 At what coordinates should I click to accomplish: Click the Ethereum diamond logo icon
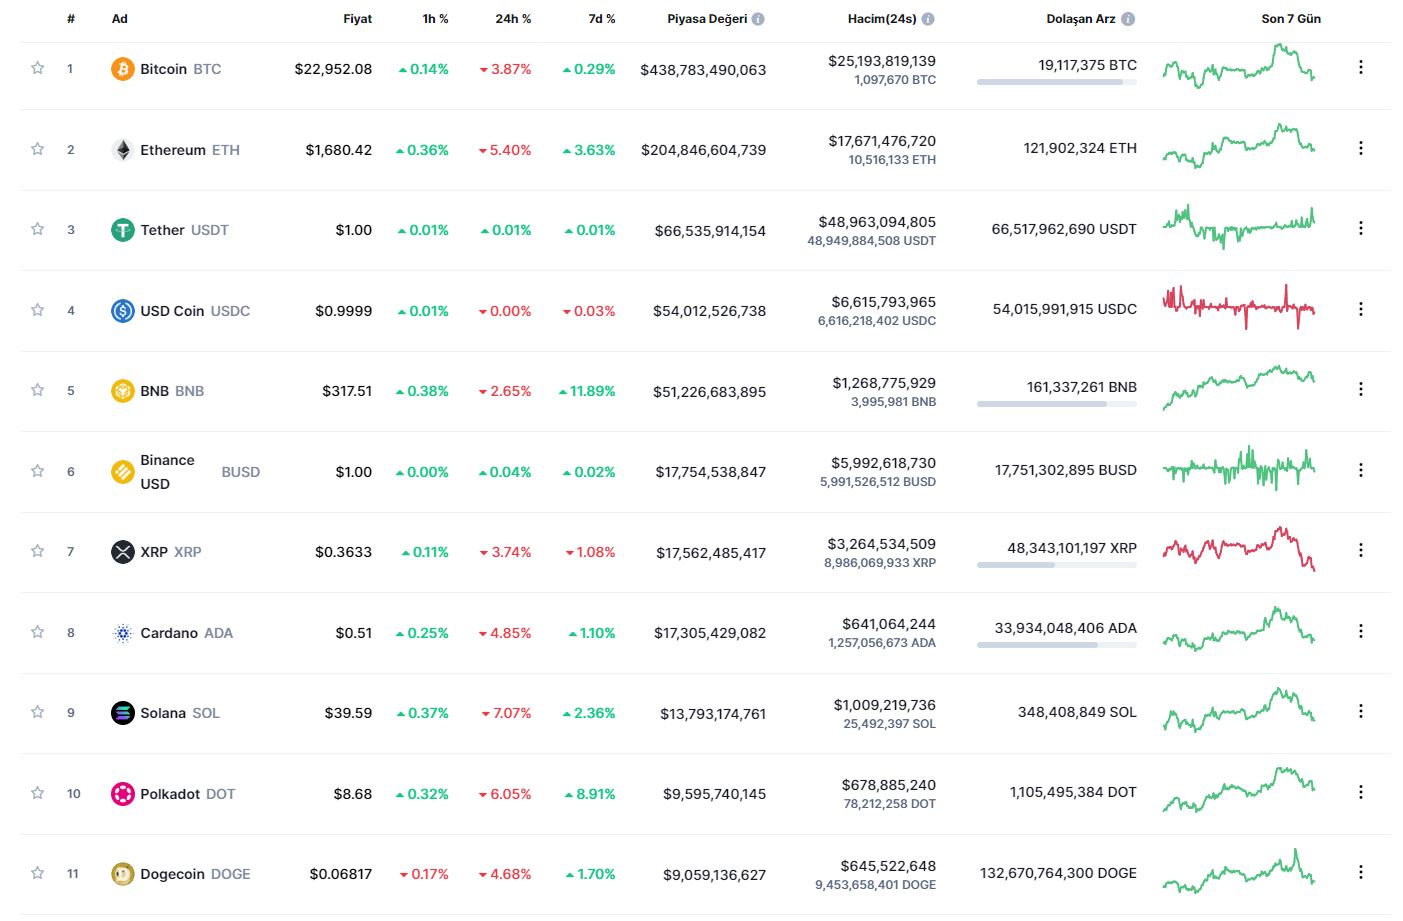coord(122,150)
